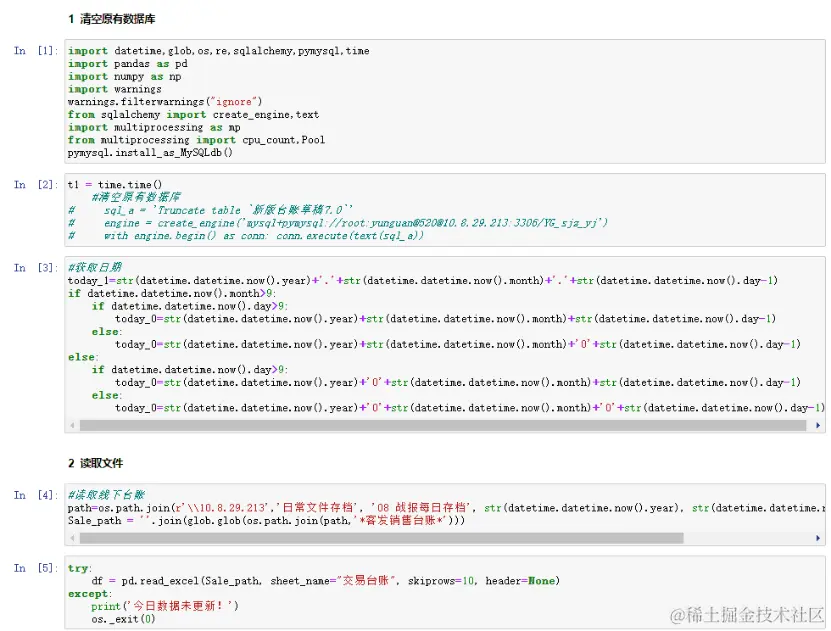Viewport: 831px width, 631px height.
Task: Place cursor on warnings.filterwarnings("ignore") line
Action: (x=165, y=102)
